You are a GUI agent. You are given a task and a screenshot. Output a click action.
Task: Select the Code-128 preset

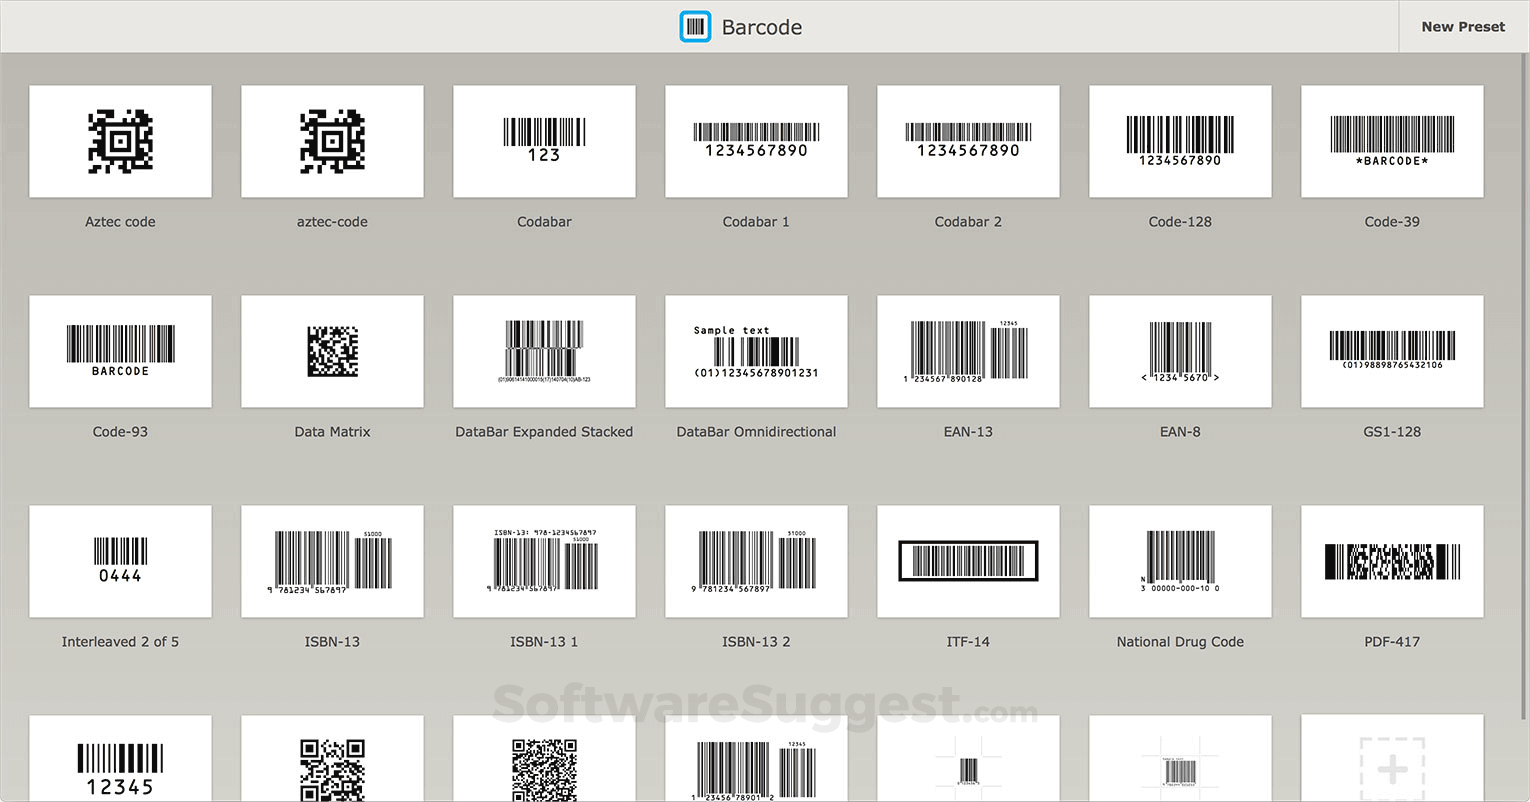coord(1180,141)
